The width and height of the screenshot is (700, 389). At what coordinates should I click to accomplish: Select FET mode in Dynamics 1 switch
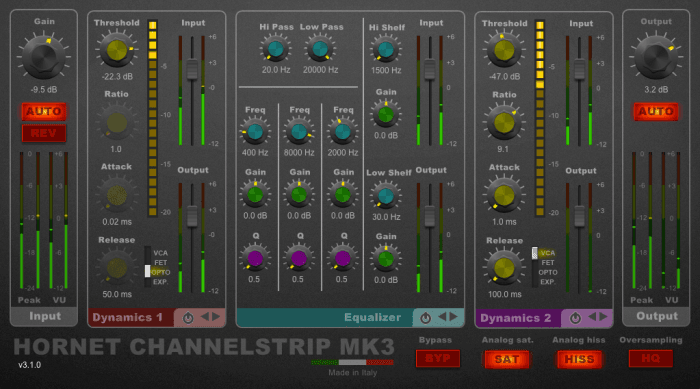pos(160,263)
